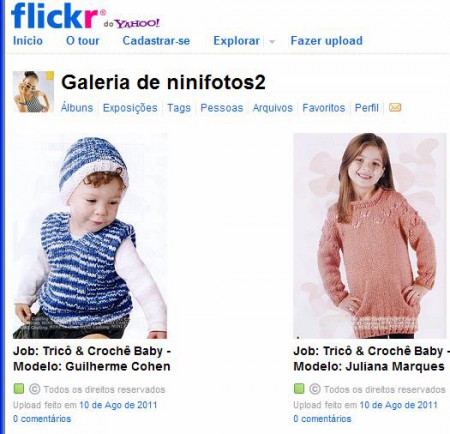The height and width of the screenshot is (434, 450).
Task: Click the Yahoo! logo
Action: coord(137,23)
